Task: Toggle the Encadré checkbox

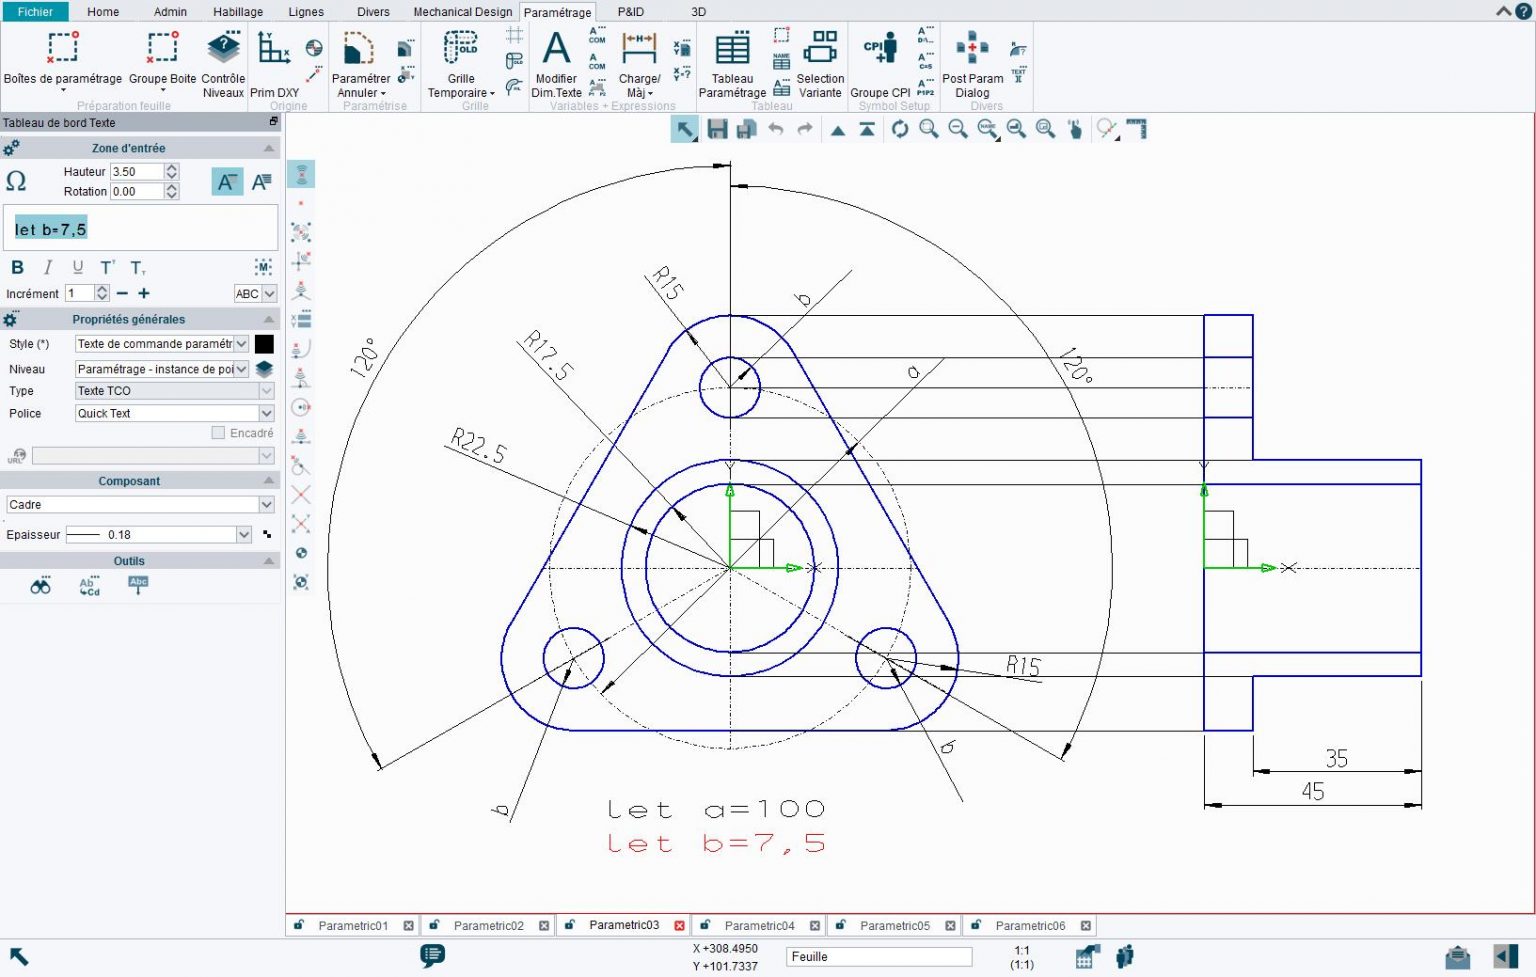Action: (x=218, y=433)
